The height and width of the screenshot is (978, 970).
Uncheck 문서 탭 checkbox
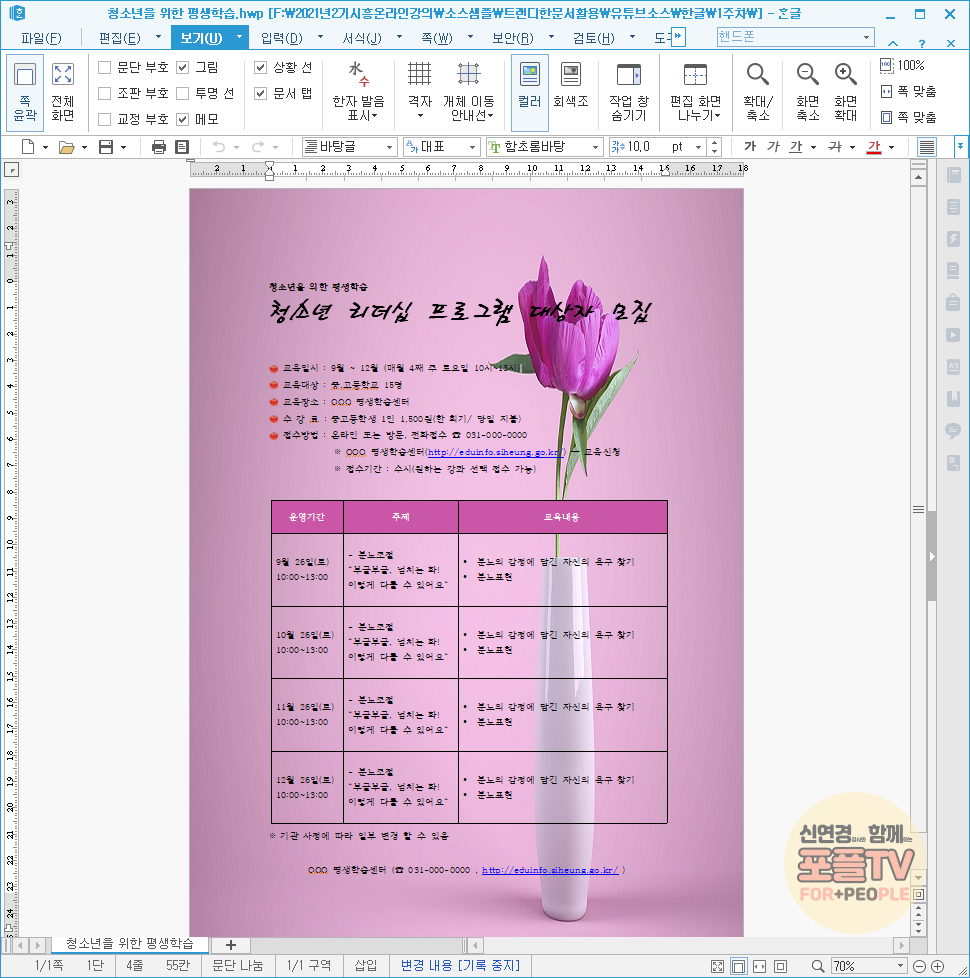point(261,93)
